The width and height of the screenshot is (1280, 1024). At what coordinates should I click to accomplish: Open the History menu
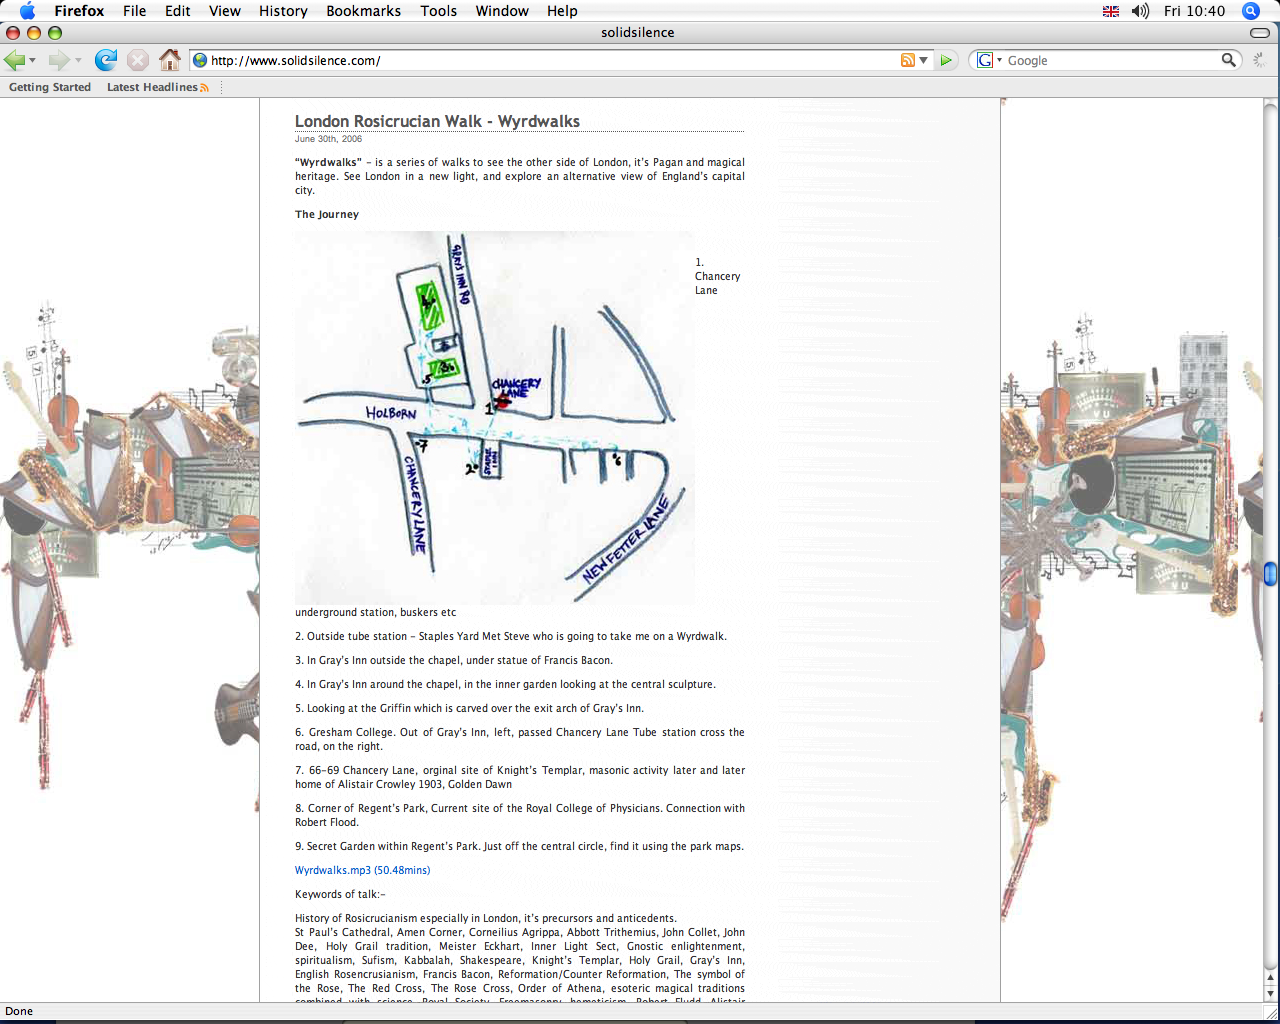point(283,11)
